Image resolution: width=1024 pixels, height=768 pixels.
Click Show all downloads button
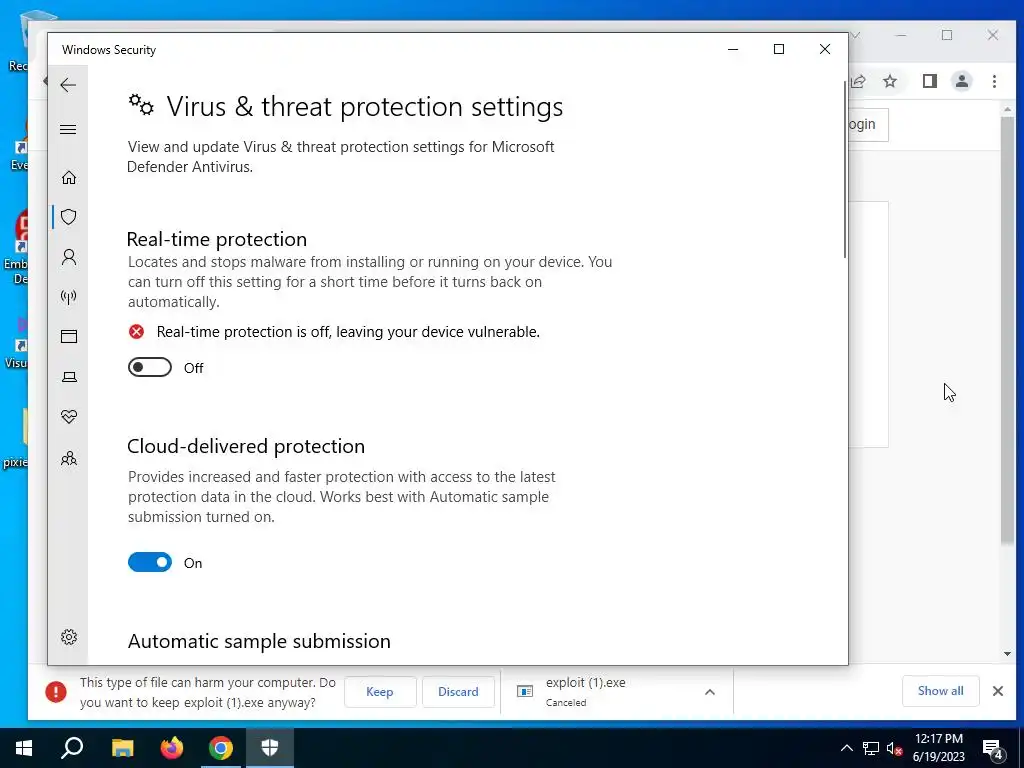[940, 691]
